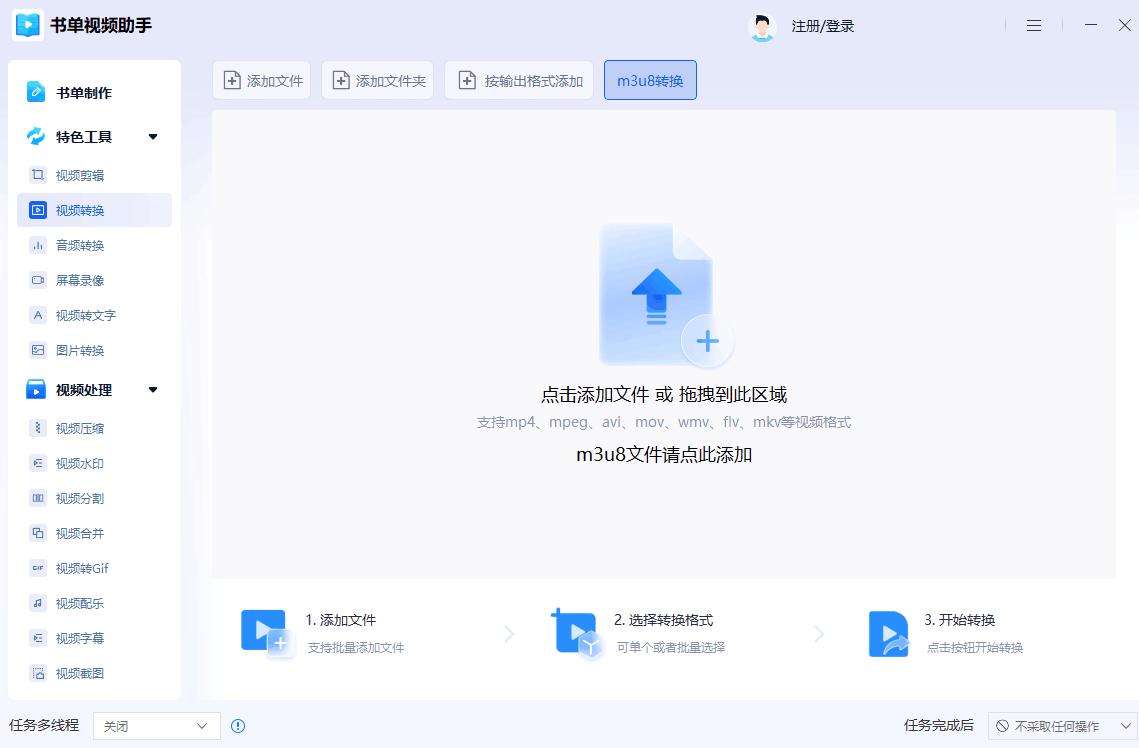Open the 任务多线程 dropdown showing 关闭

click(x=155, y=726)
